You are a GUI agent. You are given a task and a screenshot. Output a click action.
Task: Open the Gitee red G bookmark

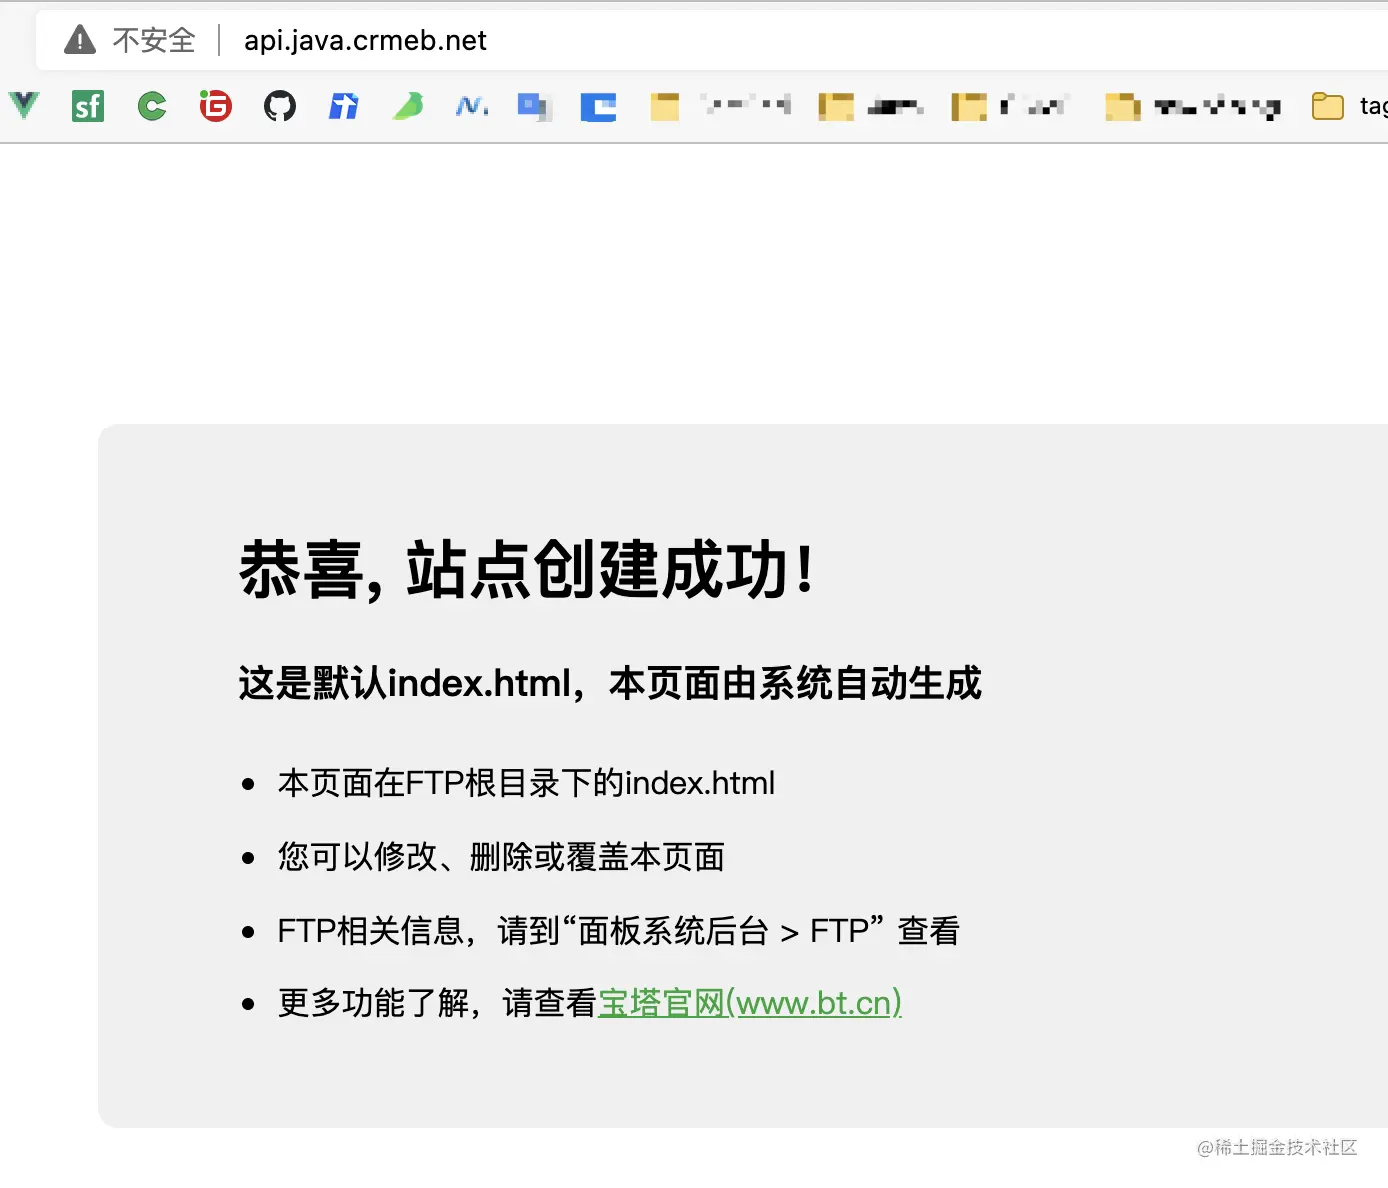point(216,105)
